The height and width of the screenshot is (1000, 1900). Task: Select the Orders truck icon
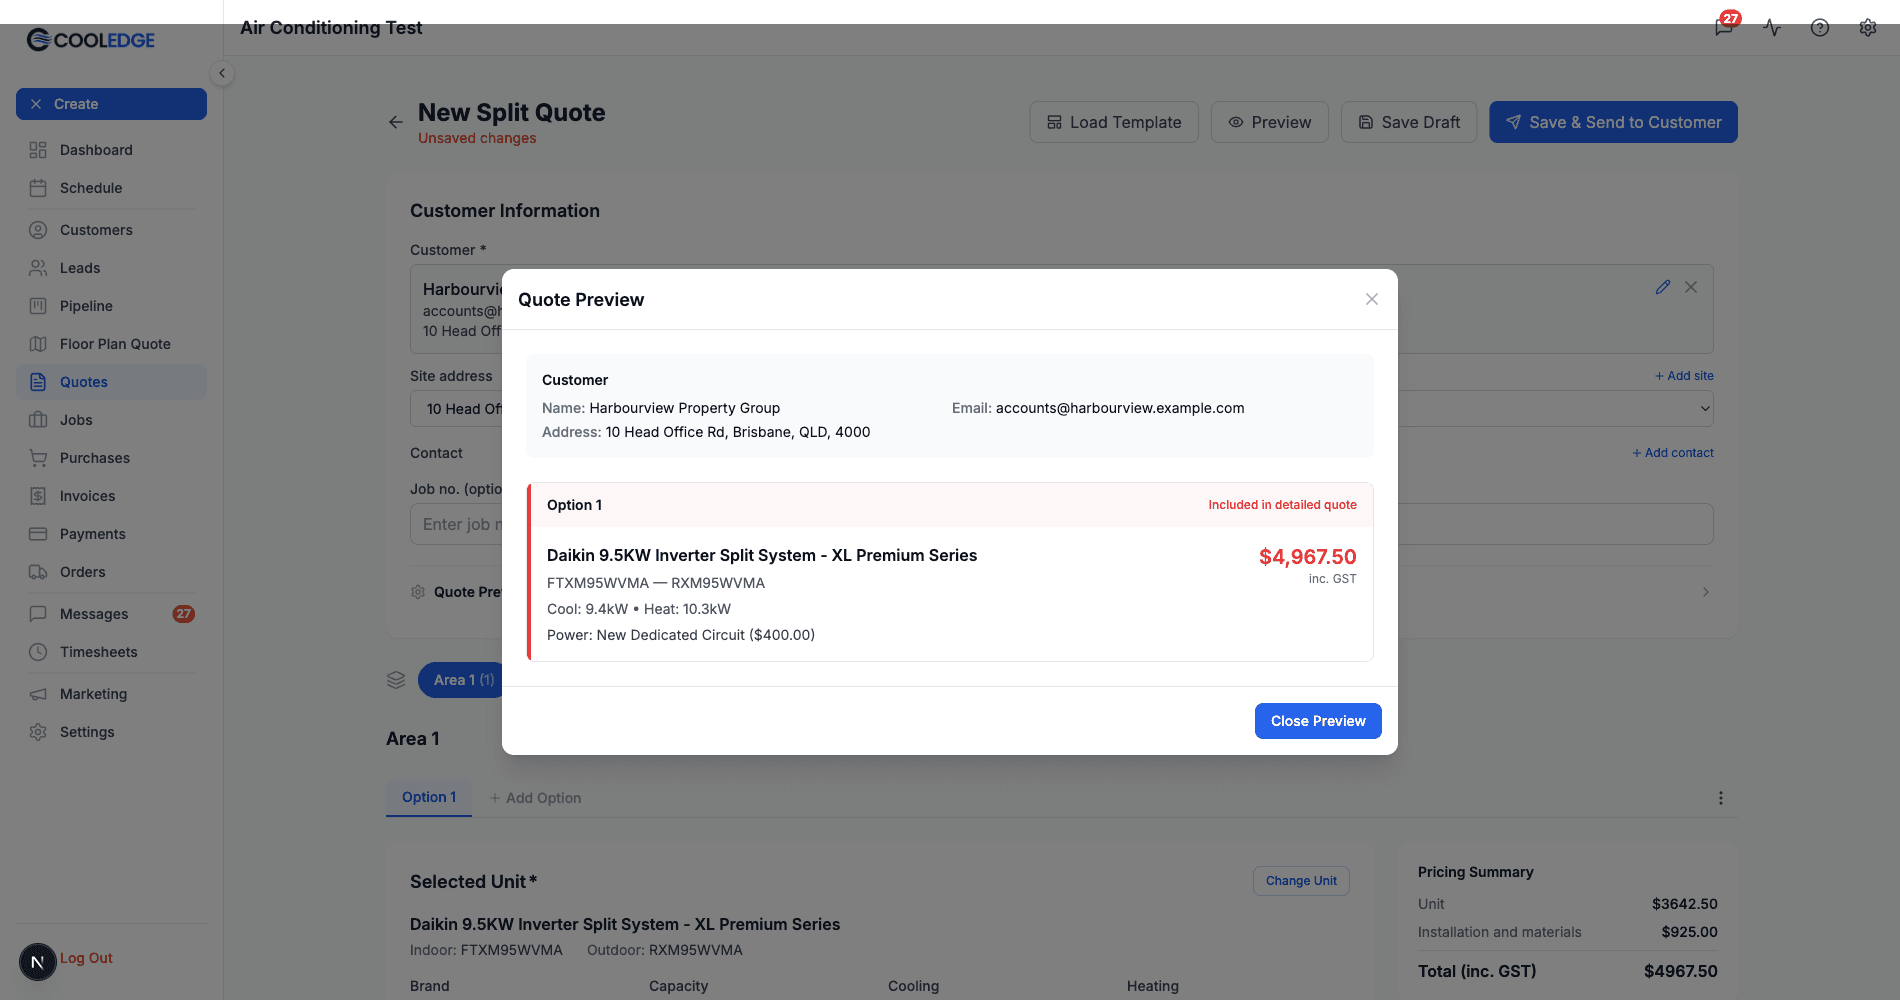click(x=38, y=572)
